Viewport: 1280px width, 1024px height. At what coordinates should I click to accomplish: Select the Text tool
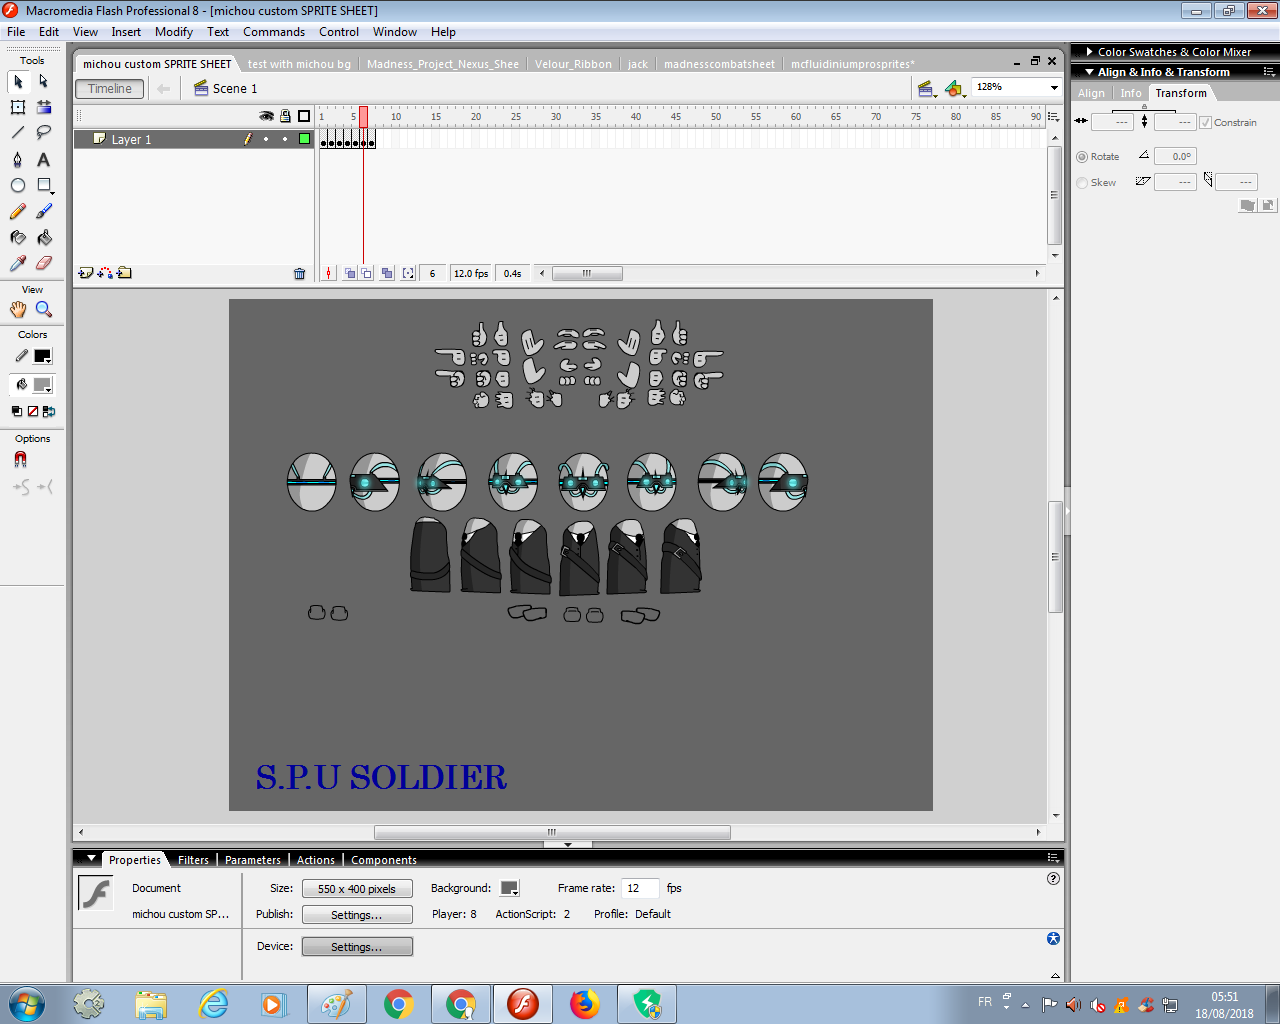pyautogui.click(x=44, y=159)
